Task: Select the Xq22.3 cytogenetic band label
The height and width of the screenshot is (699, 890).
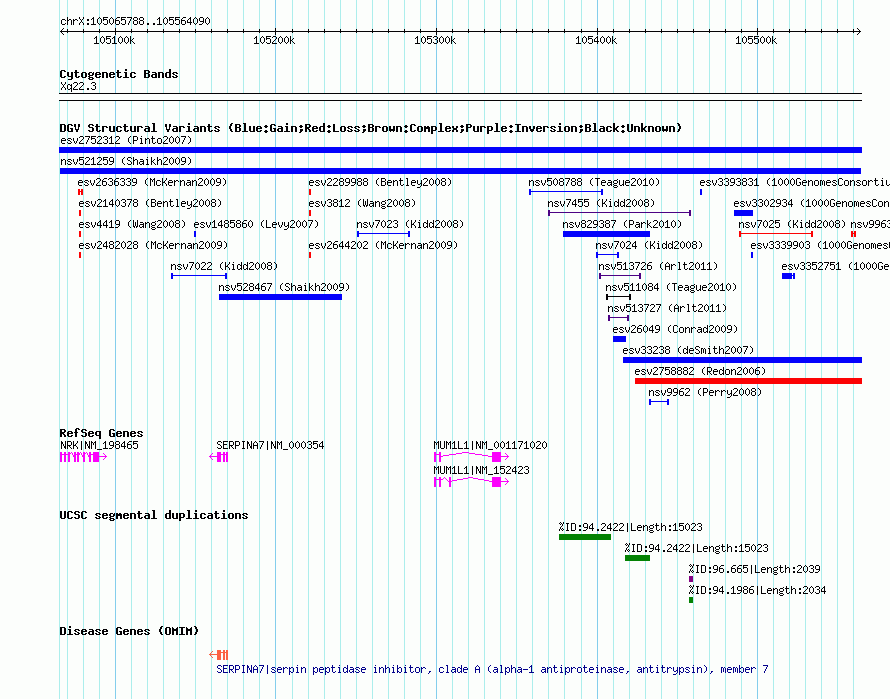Action: [78, 87]
